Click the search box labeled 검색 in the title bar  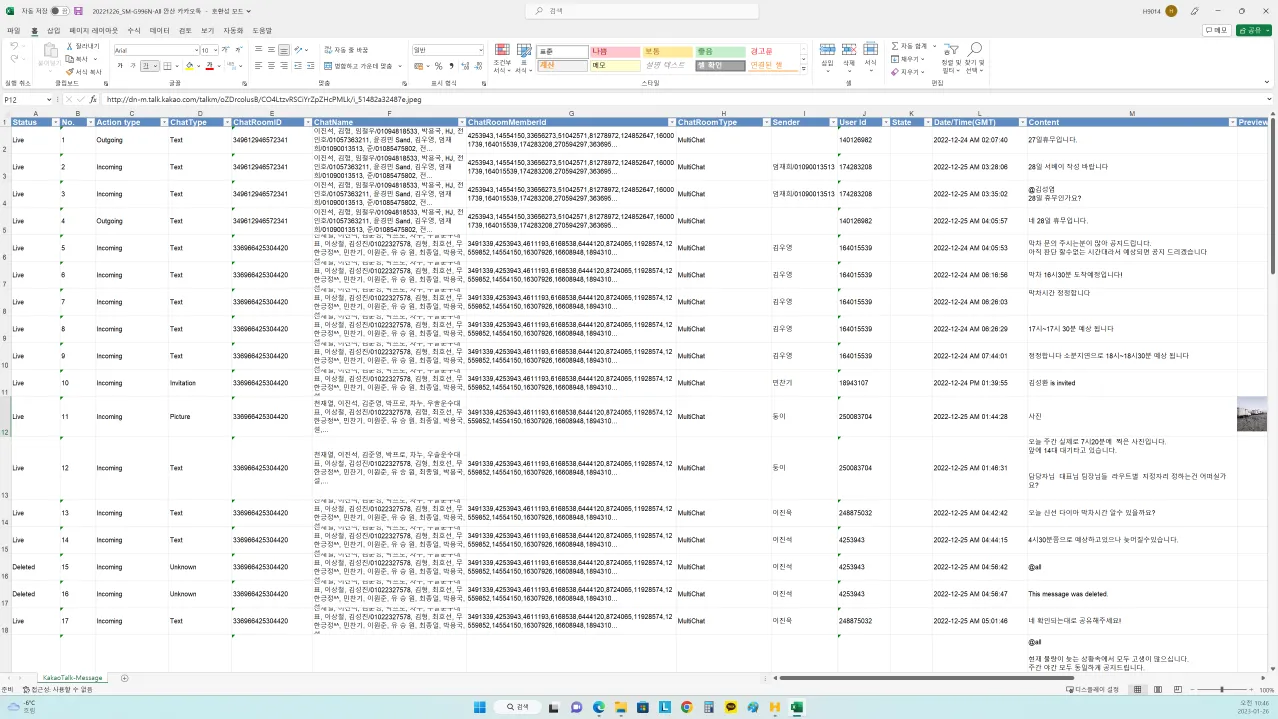click(644, 10)
